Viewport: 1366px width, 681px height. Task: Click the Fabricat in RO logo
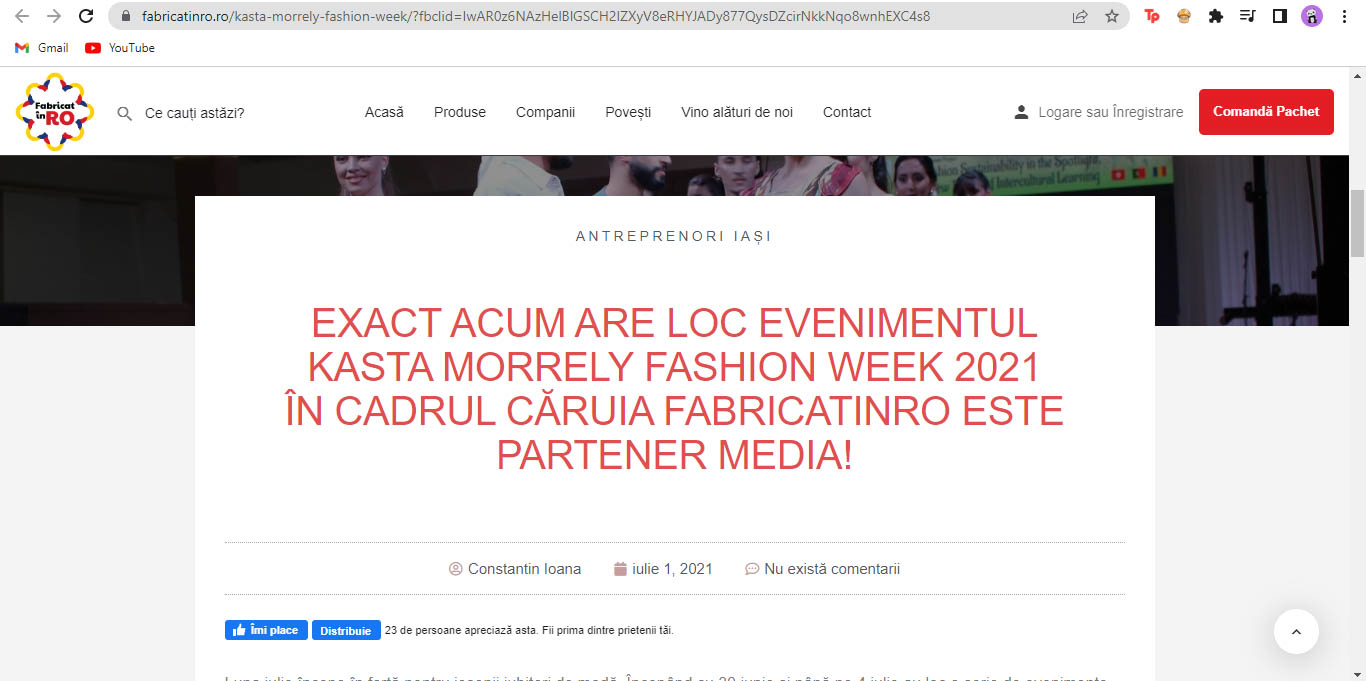coord(55,112)
